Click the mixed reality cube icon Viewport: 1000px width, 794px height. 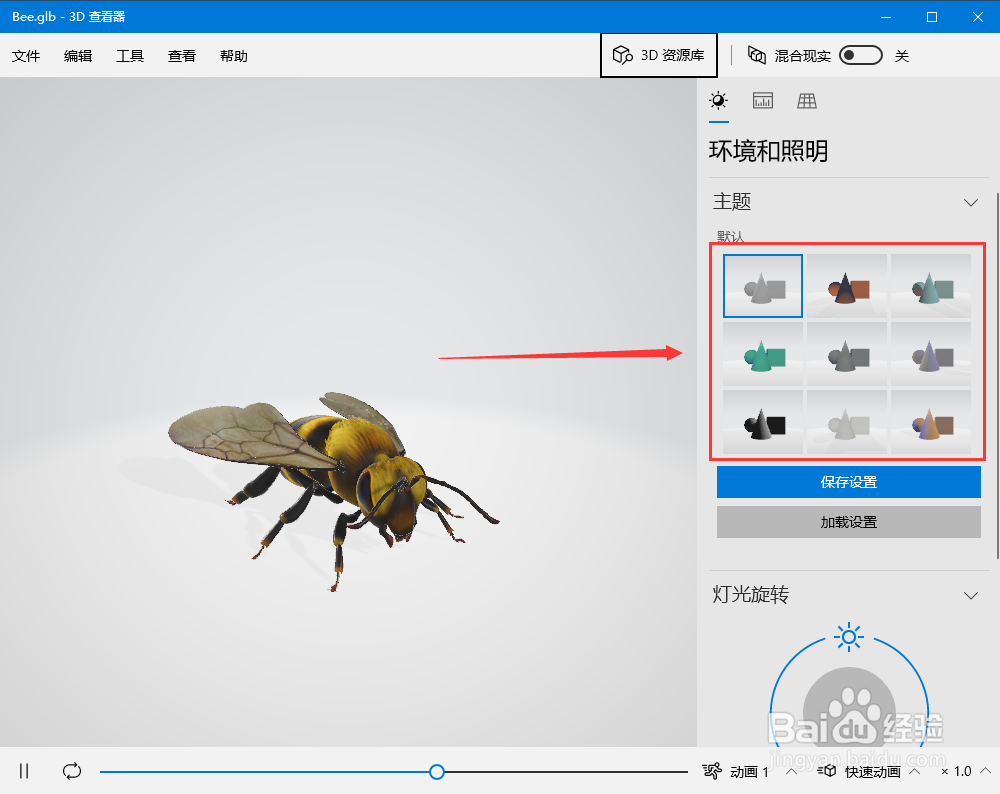756,55
